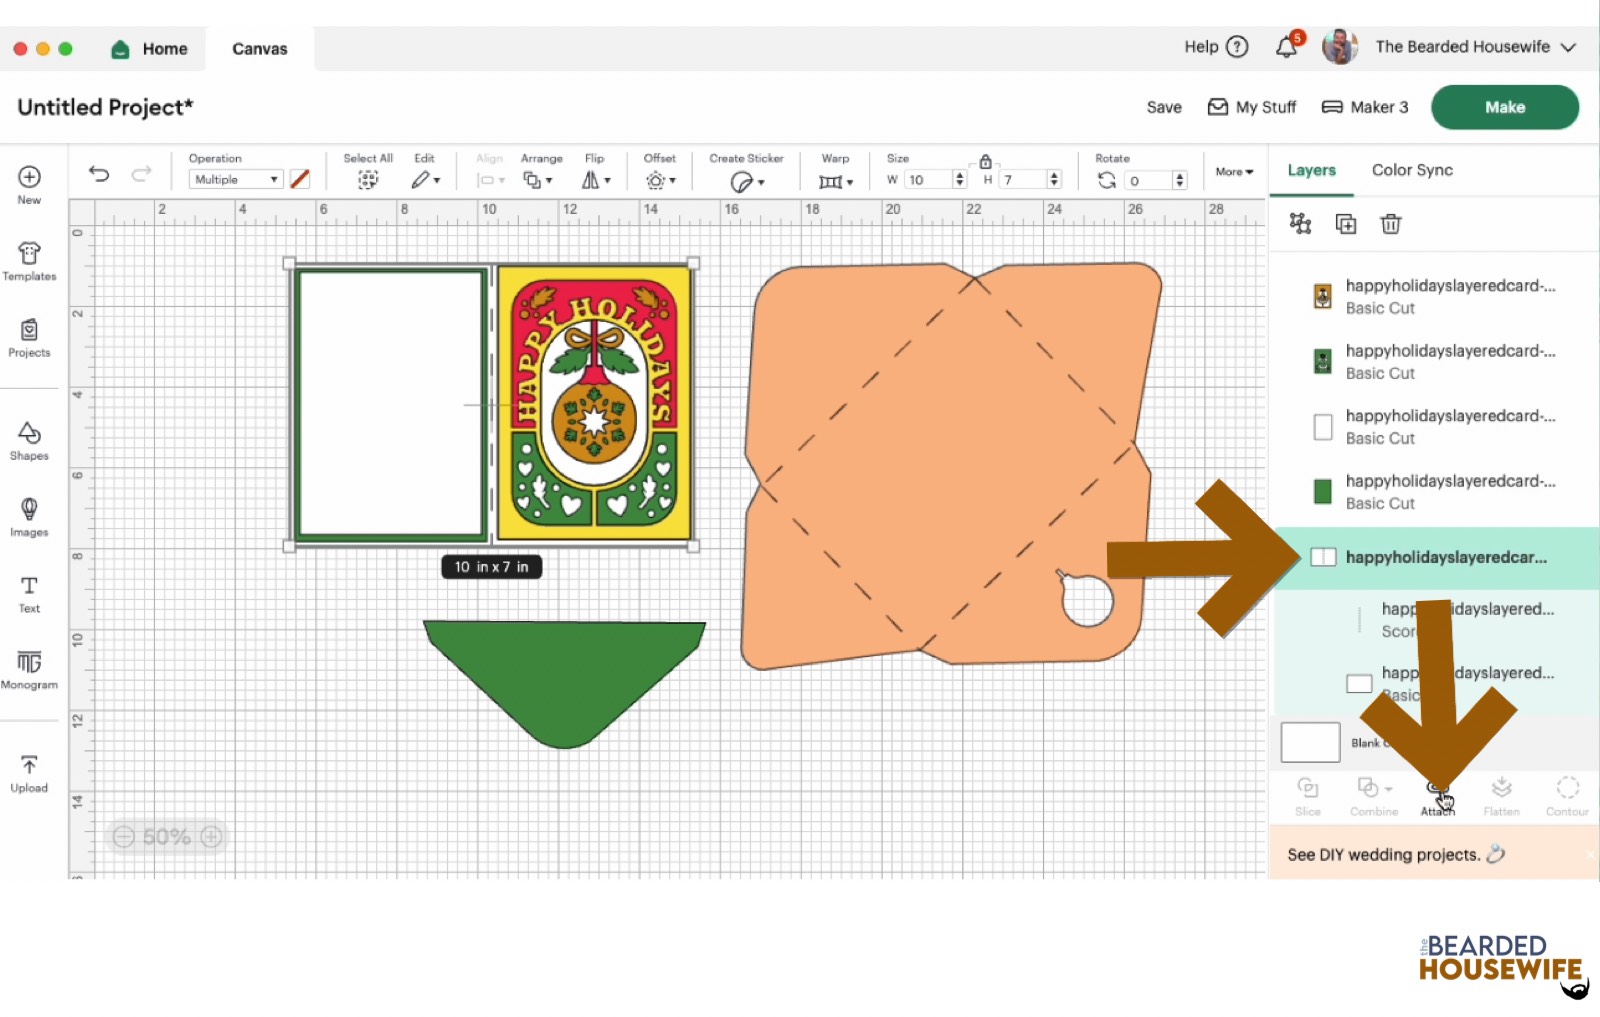Select the Text tool
Screen dimensions: 1600x1017
[x=29, y=585]
